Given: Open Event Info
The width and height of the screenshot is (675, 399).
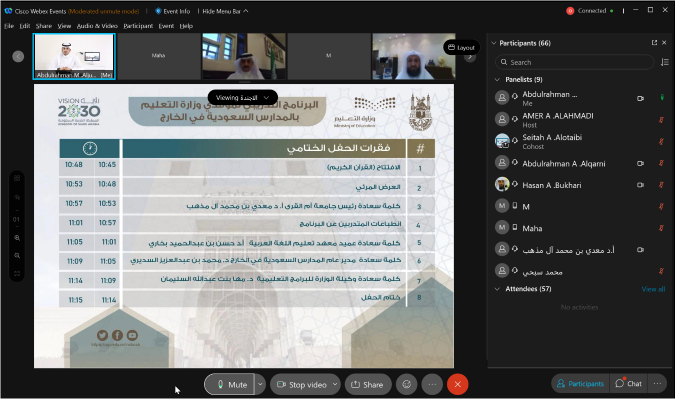Looking at the screenshot, I should tap(173, 11).
